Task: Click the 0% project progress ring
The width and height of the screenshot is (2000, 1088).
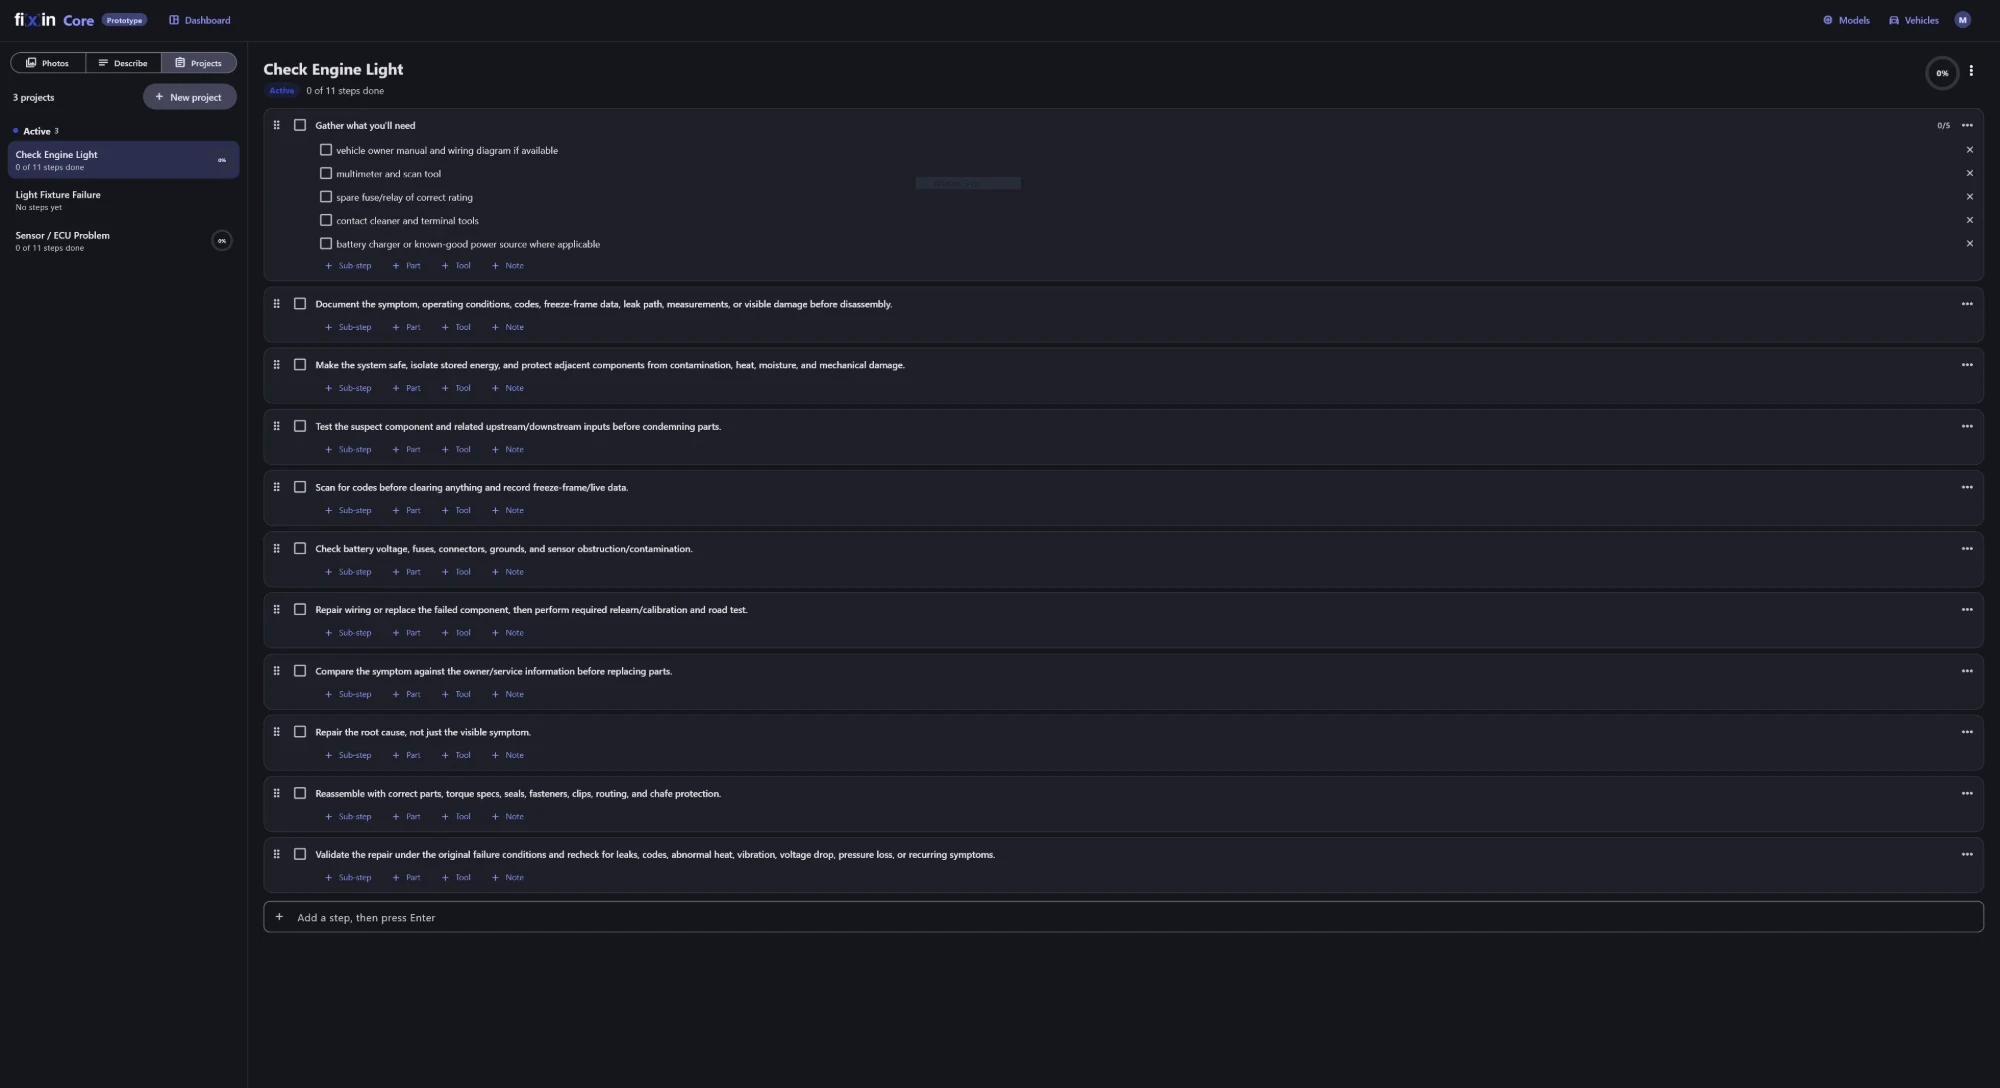Action: pyautogui.click(x=1942, y=73)
